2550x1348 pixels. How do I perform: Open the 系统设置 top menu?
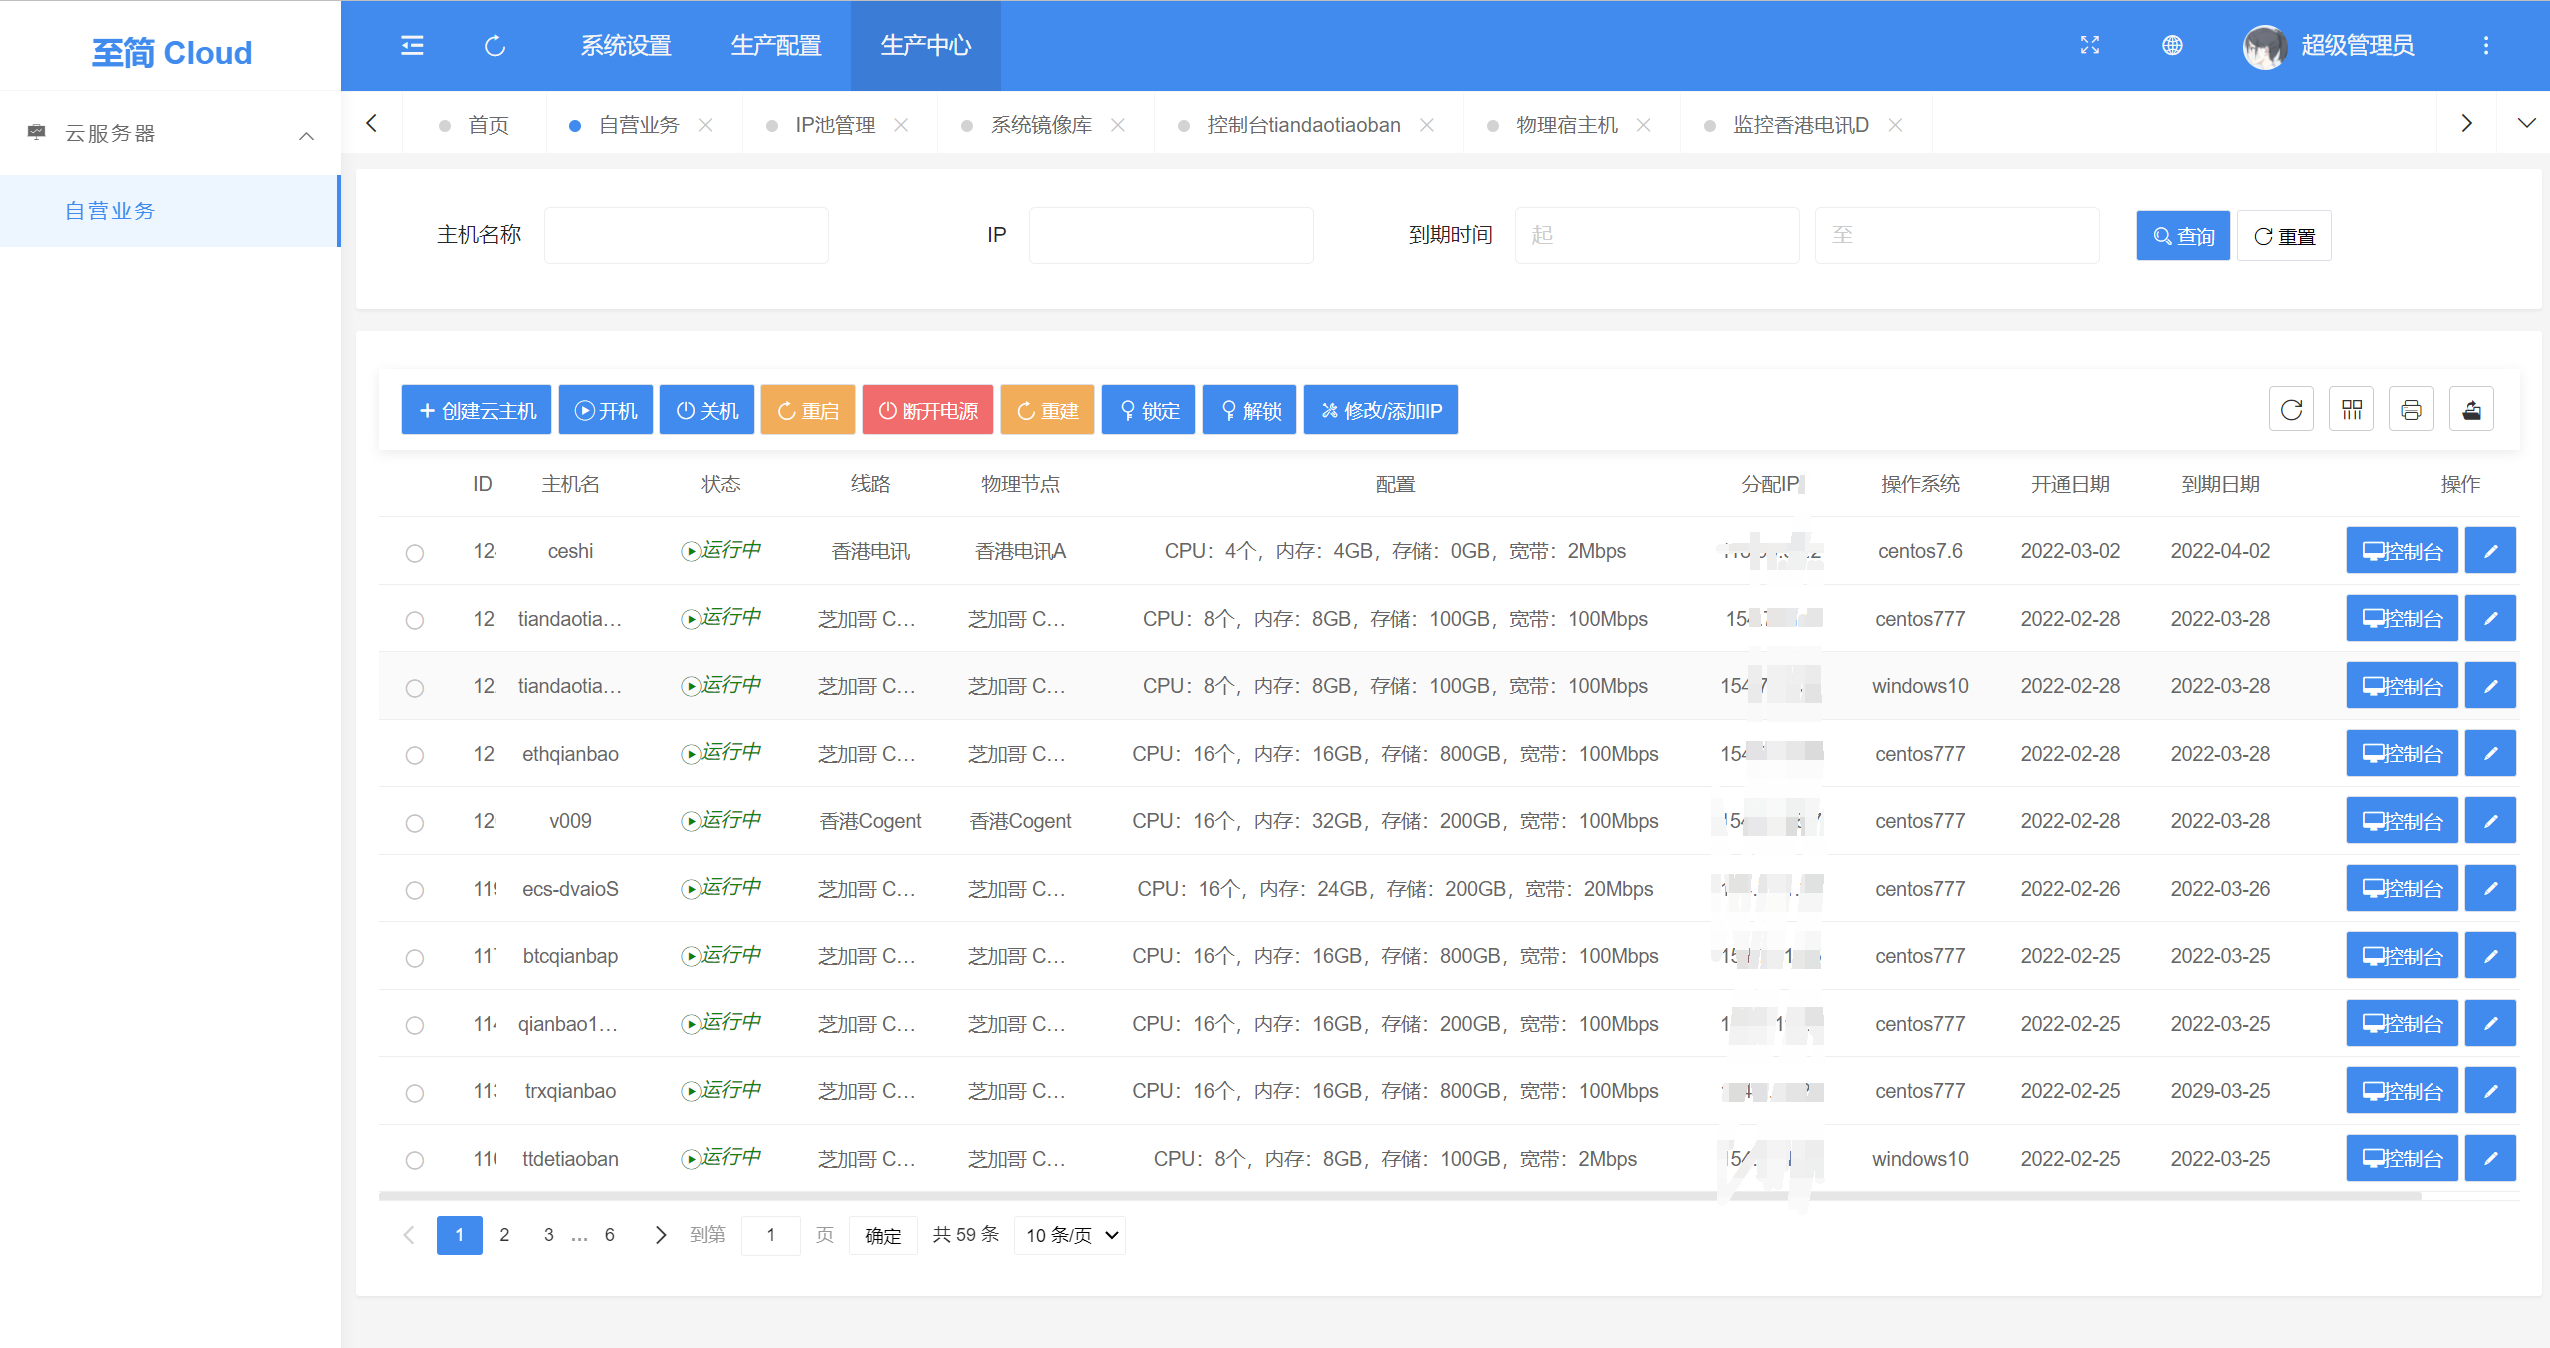[x=626, y=46]
